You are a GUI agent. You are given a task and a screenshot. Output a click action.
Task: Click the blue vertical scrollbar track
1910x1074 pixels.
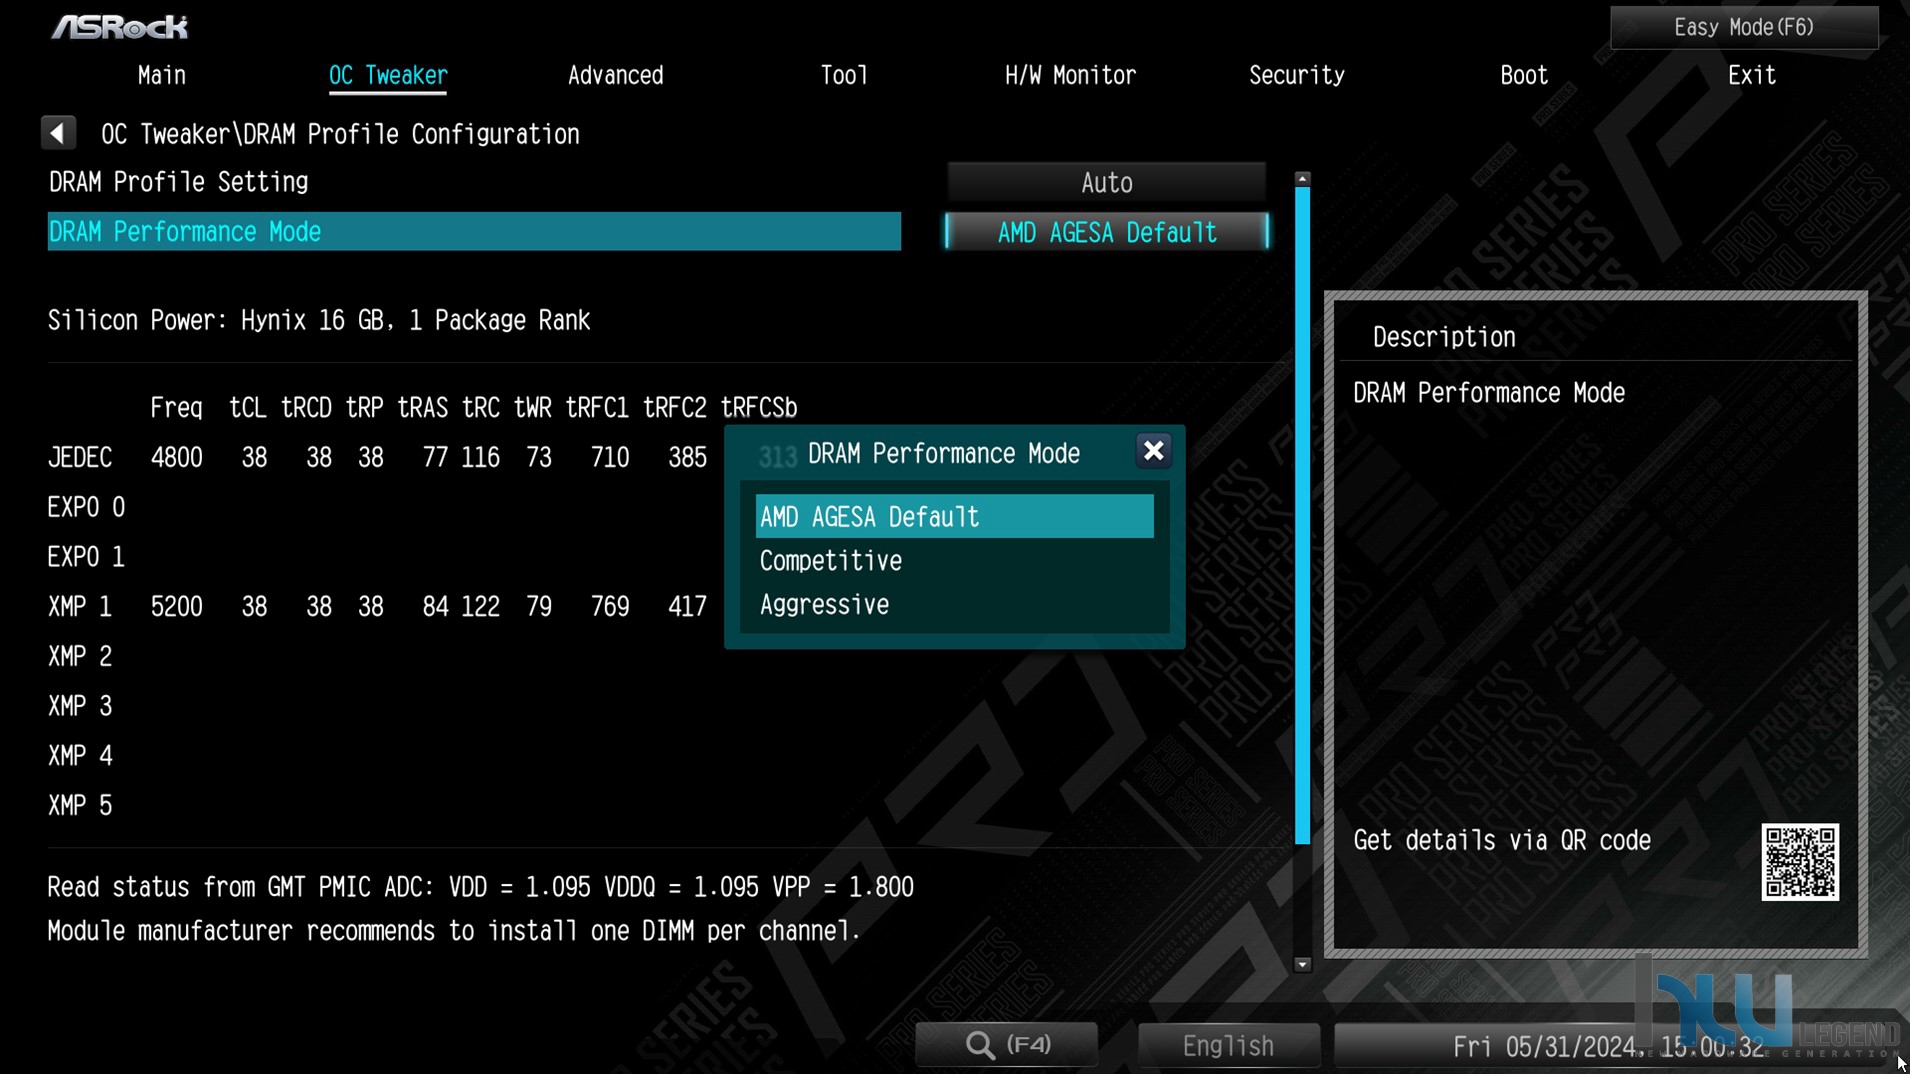point(1302,515)
